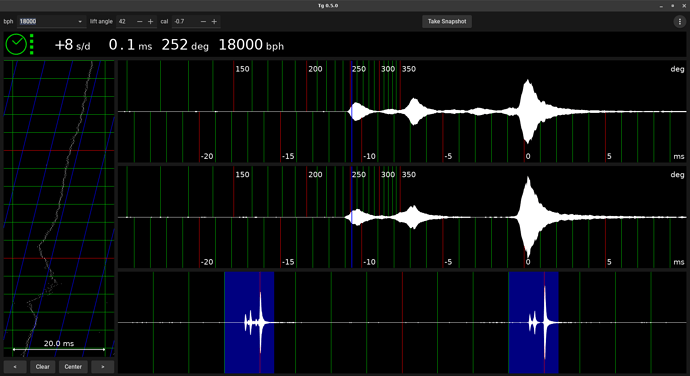Click the lift angle value field
Screen dimensions: 690x376
(x=125, y=22)
